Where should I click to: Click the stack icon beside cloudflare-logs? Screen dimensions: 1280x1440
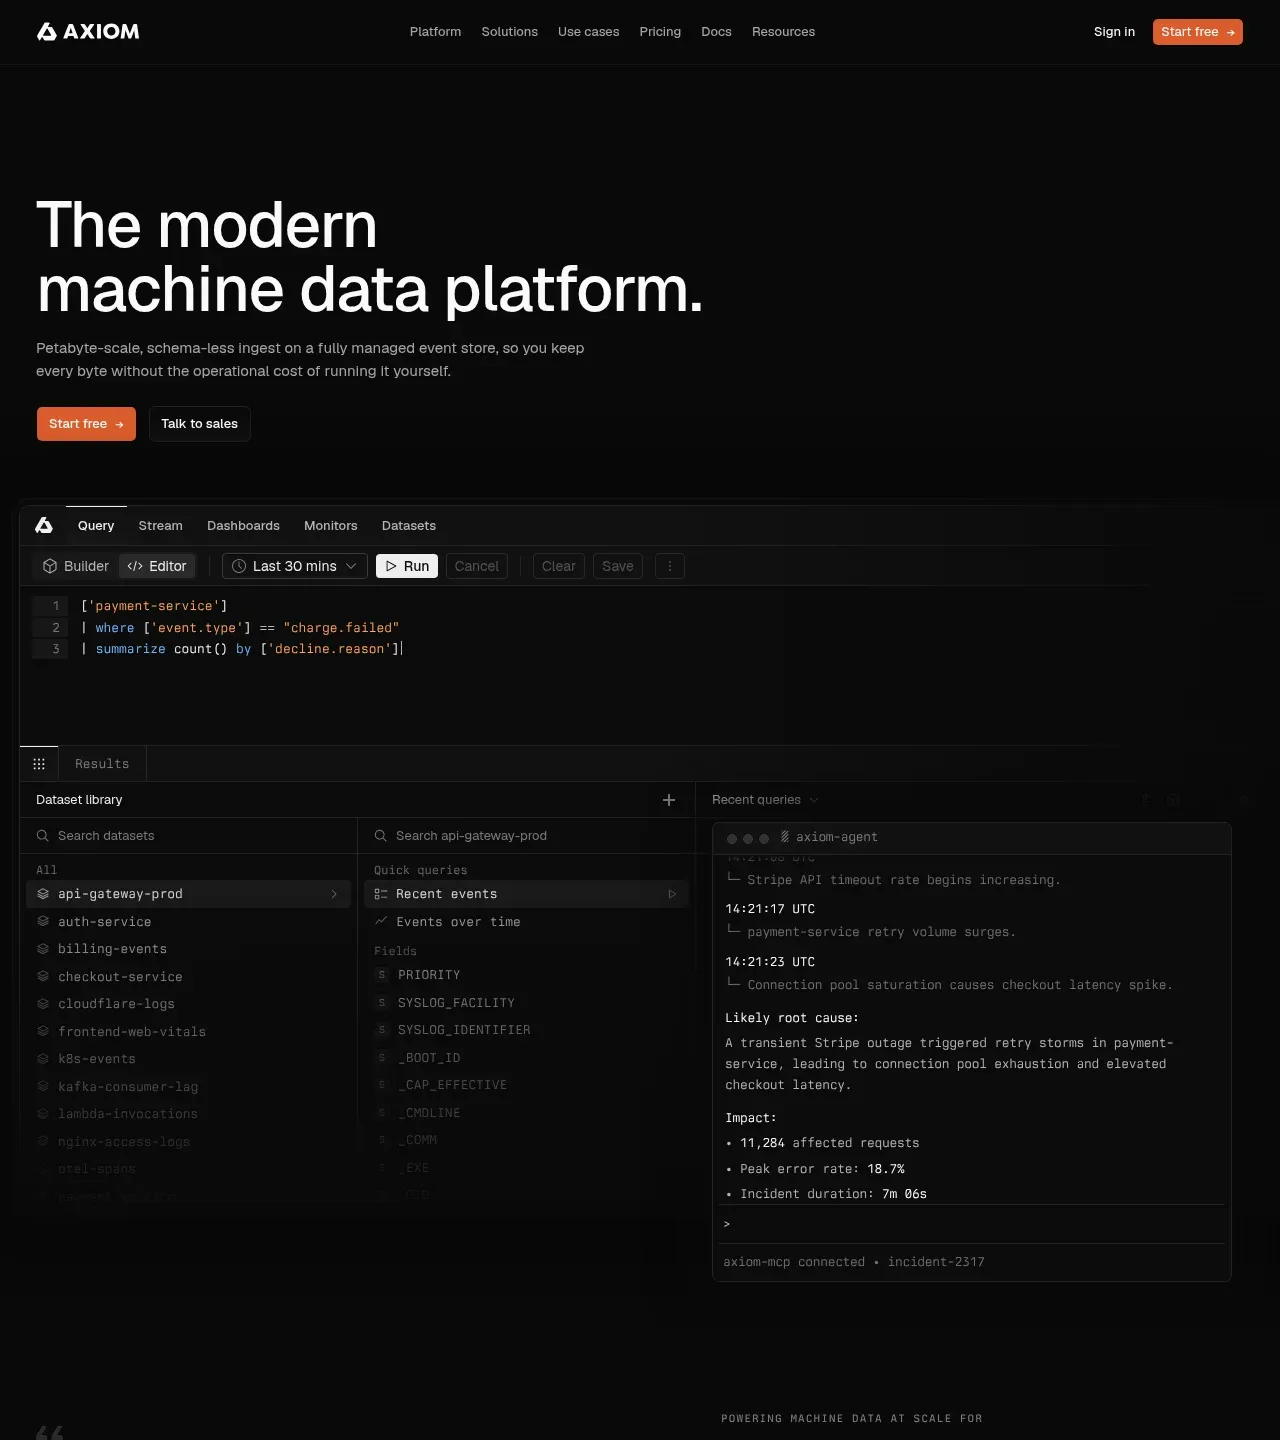tap(43, 1004)
